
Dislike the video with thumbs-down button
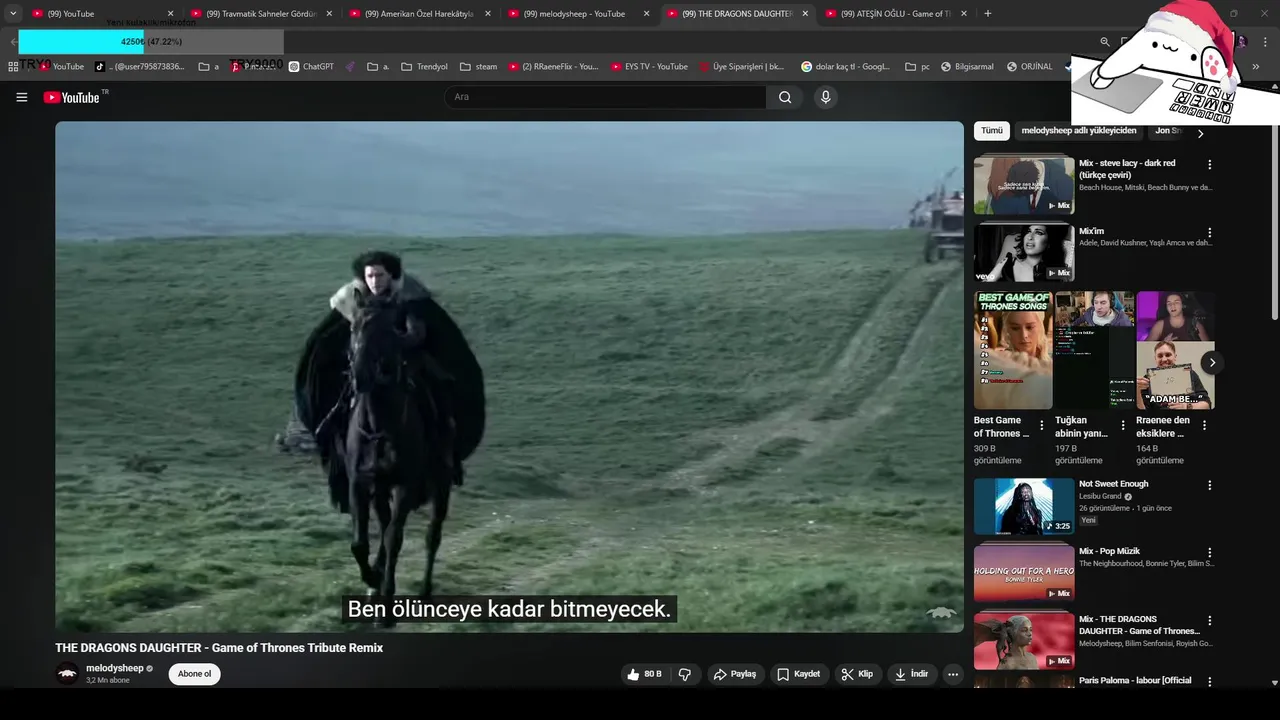pyautogui.click(x=685, y=674)
